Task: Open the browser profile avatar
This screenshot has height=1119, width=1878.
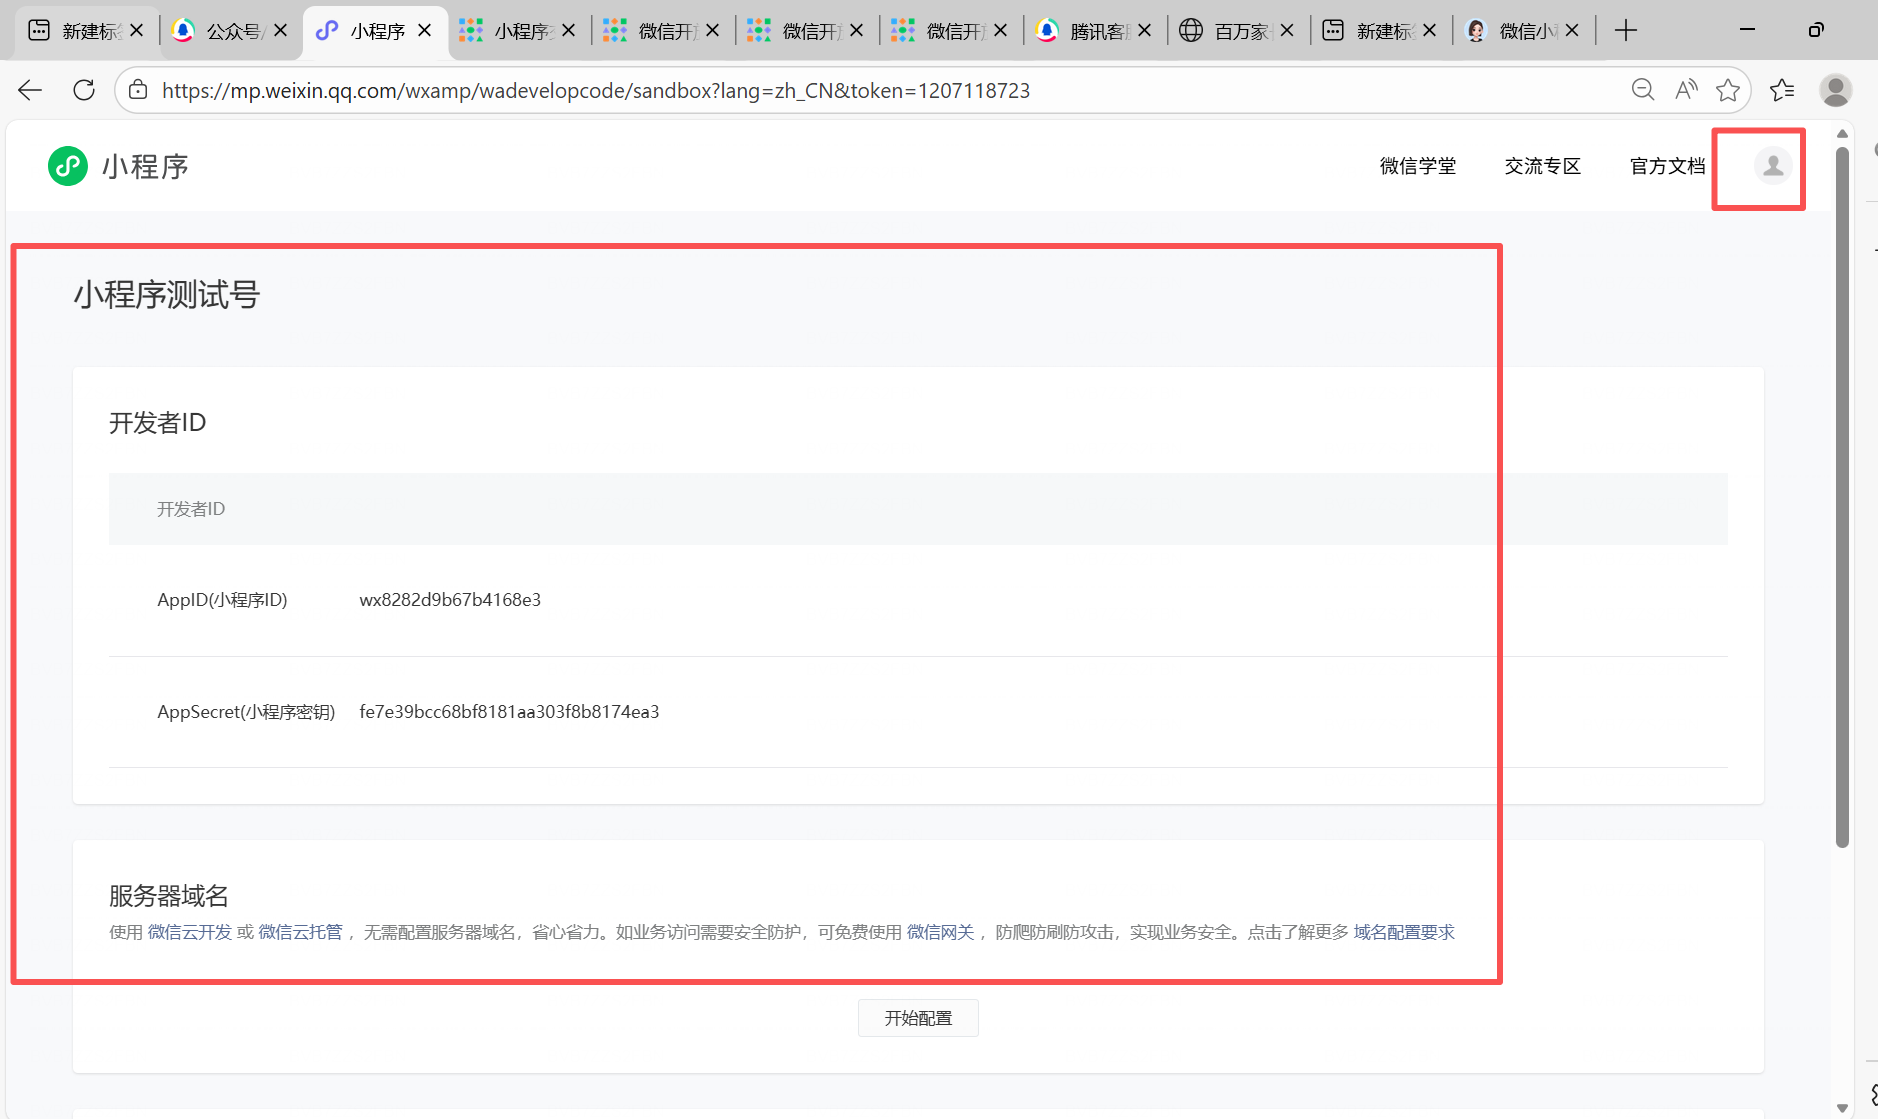Action: 1835,90
